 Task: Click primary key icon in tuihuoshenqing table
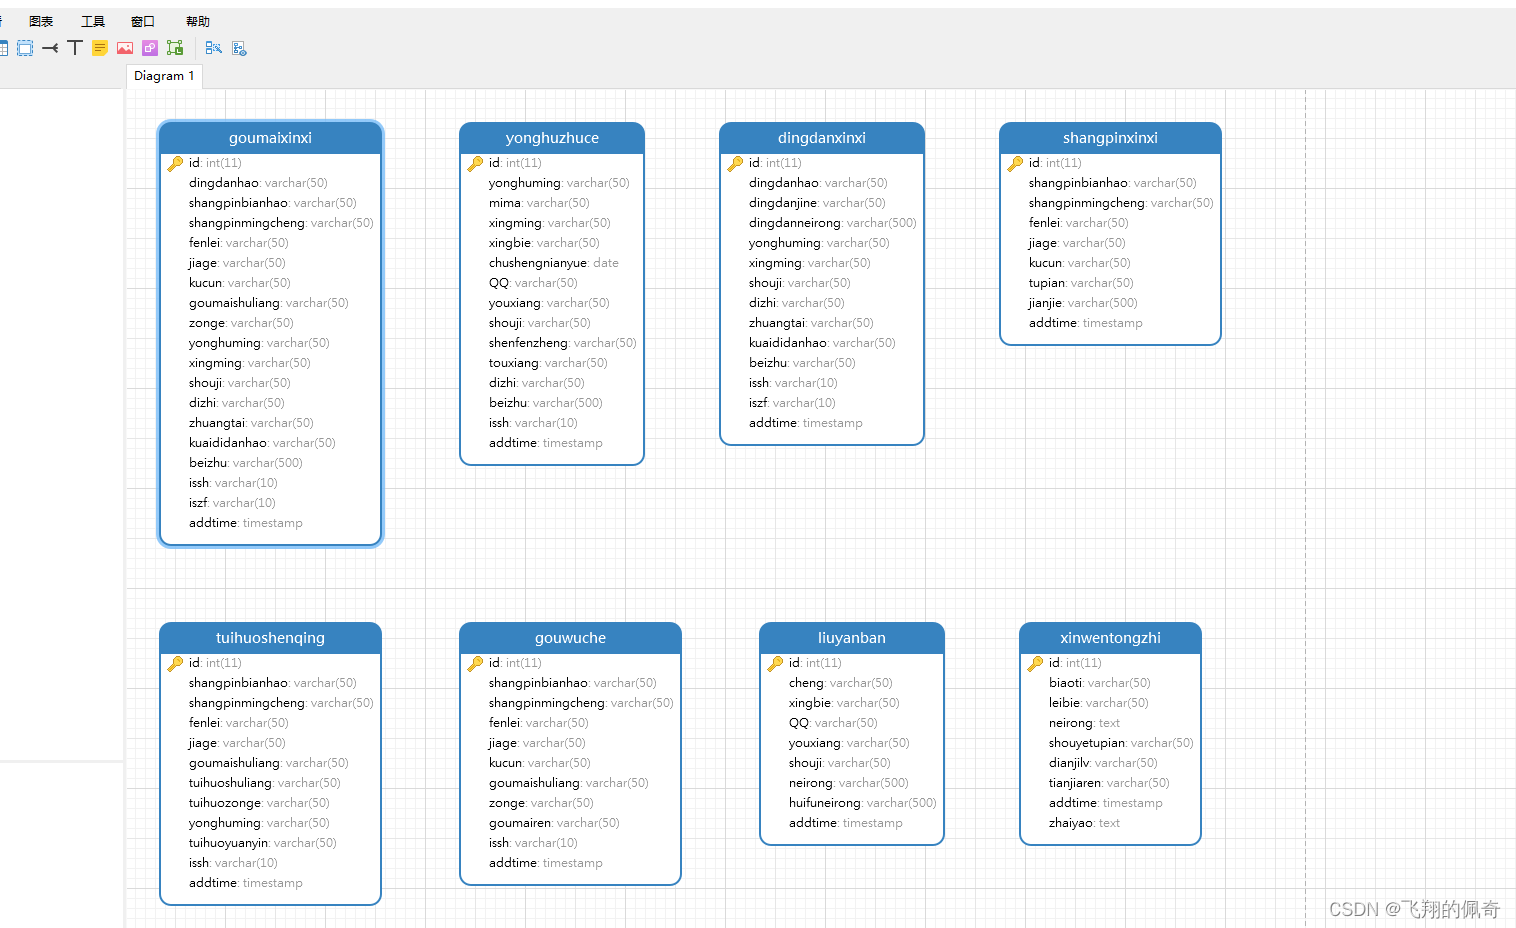[x=175, y=663]
